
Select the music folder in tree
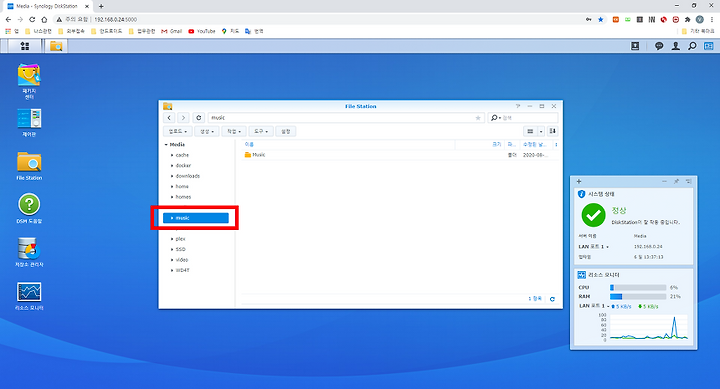(196, 218)
